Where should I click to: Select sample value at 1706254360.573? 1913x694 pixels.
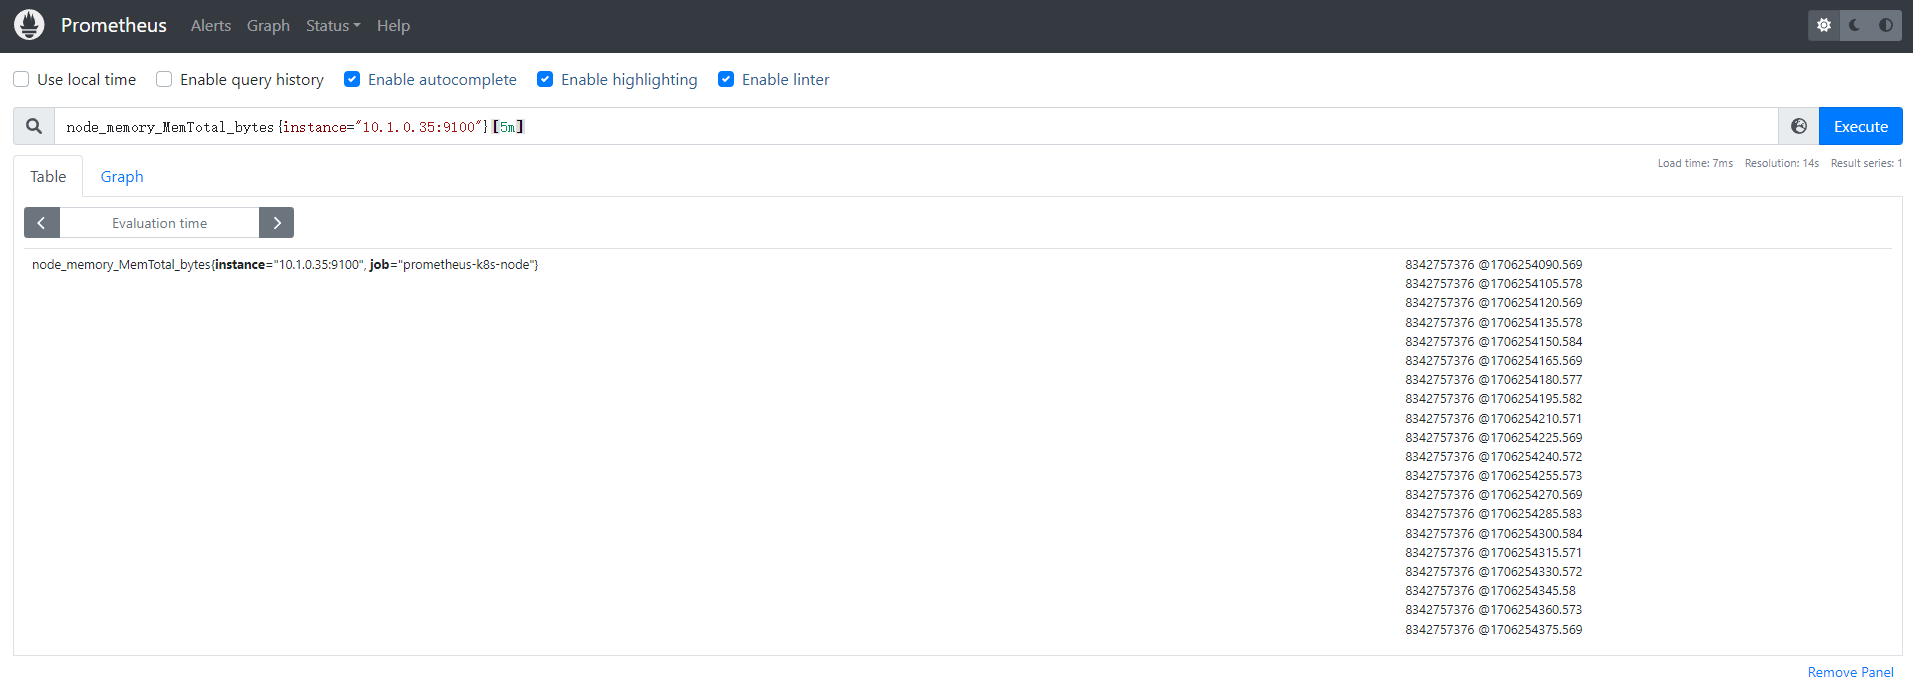click(1494, 610)
